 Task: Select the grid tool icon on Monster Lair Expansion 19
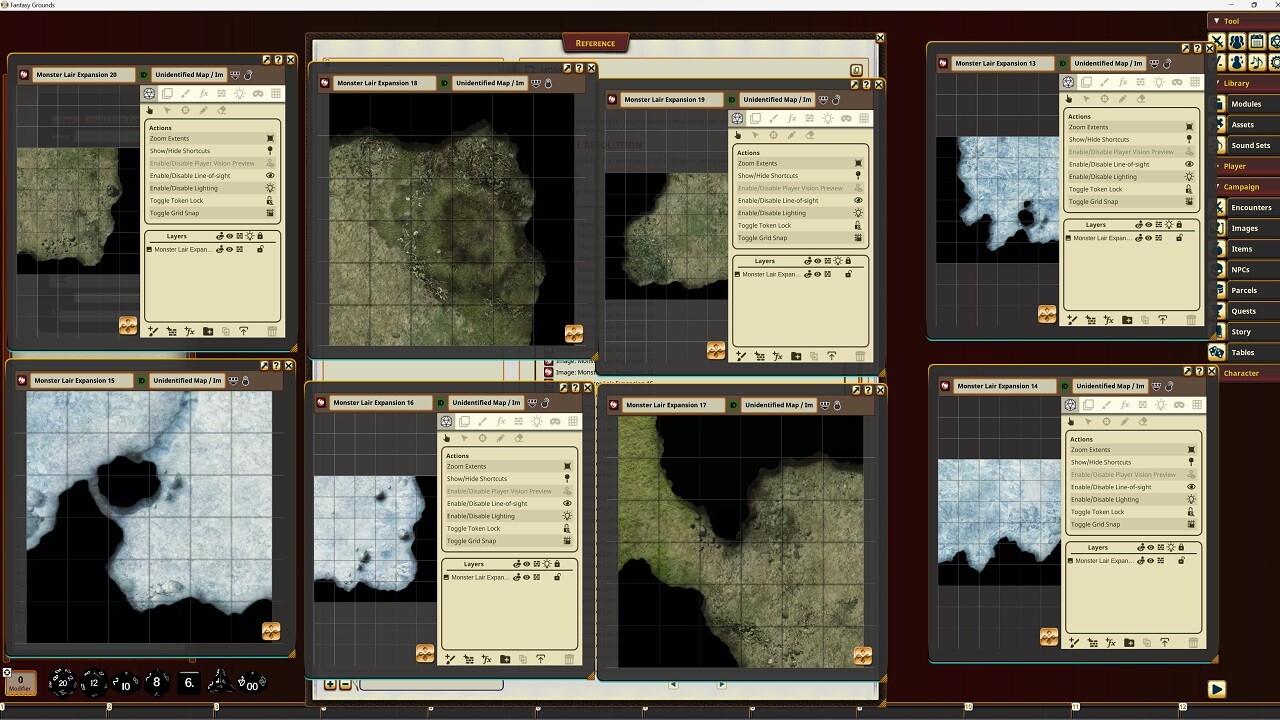[863, 117]
